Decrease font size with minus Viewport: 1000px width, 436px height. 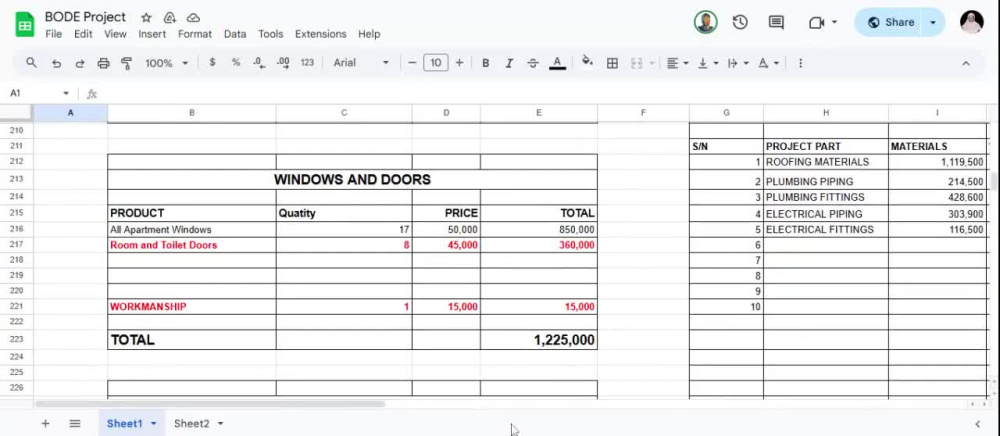tap(412, 62)
